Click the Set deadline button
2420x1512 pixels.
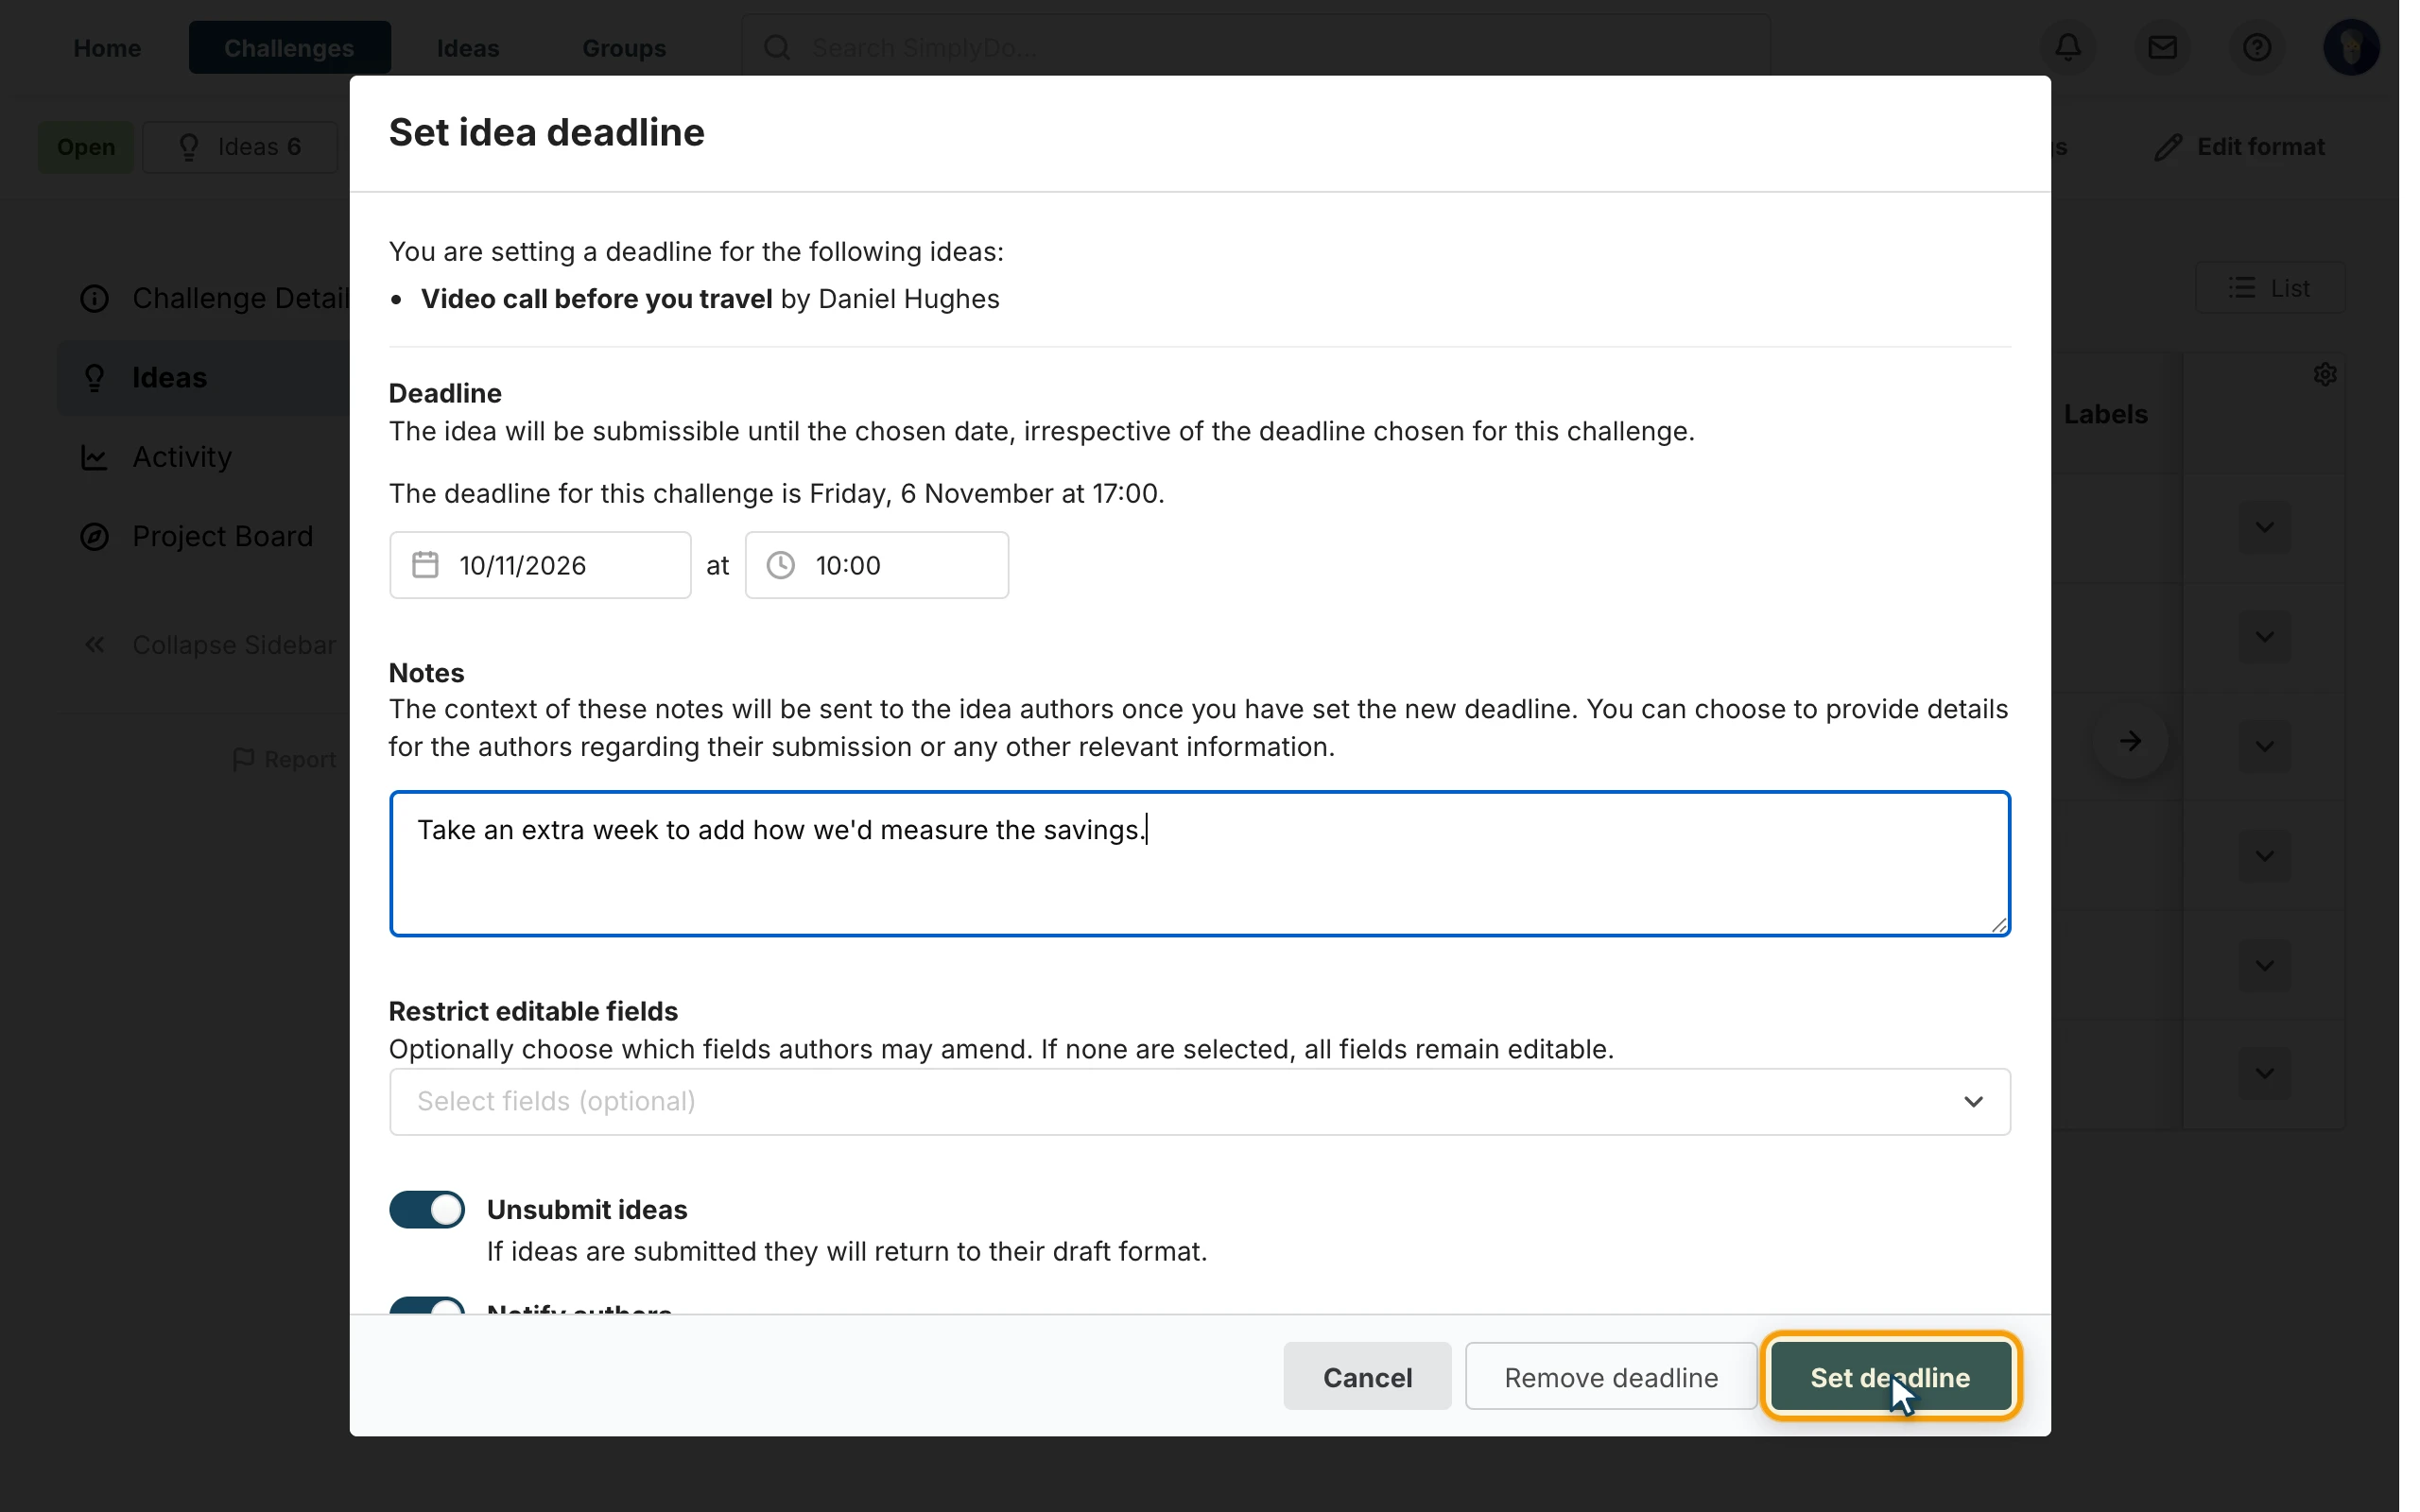(1890, 1377)
